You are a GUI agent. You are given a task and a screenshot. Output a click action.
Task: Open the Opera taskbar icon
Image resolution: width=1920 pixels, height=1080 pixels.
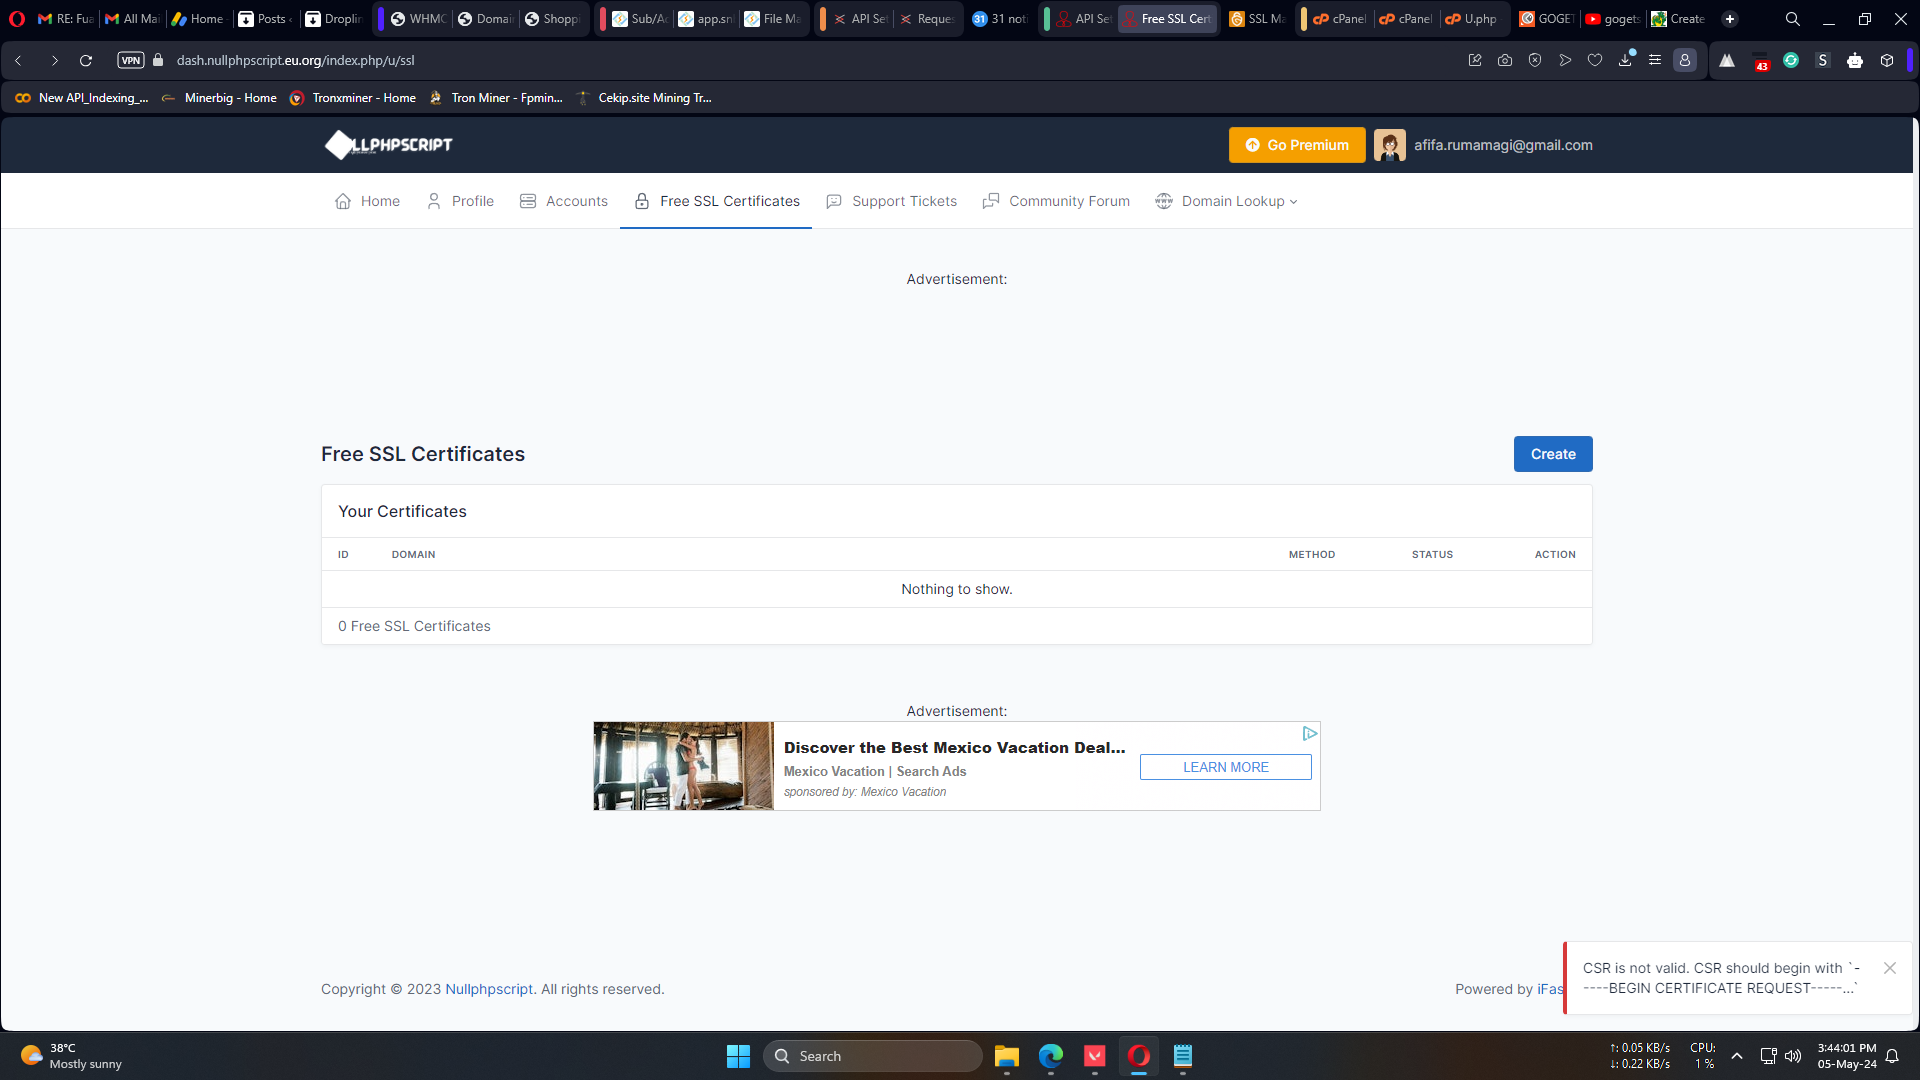(1138, 1056)
